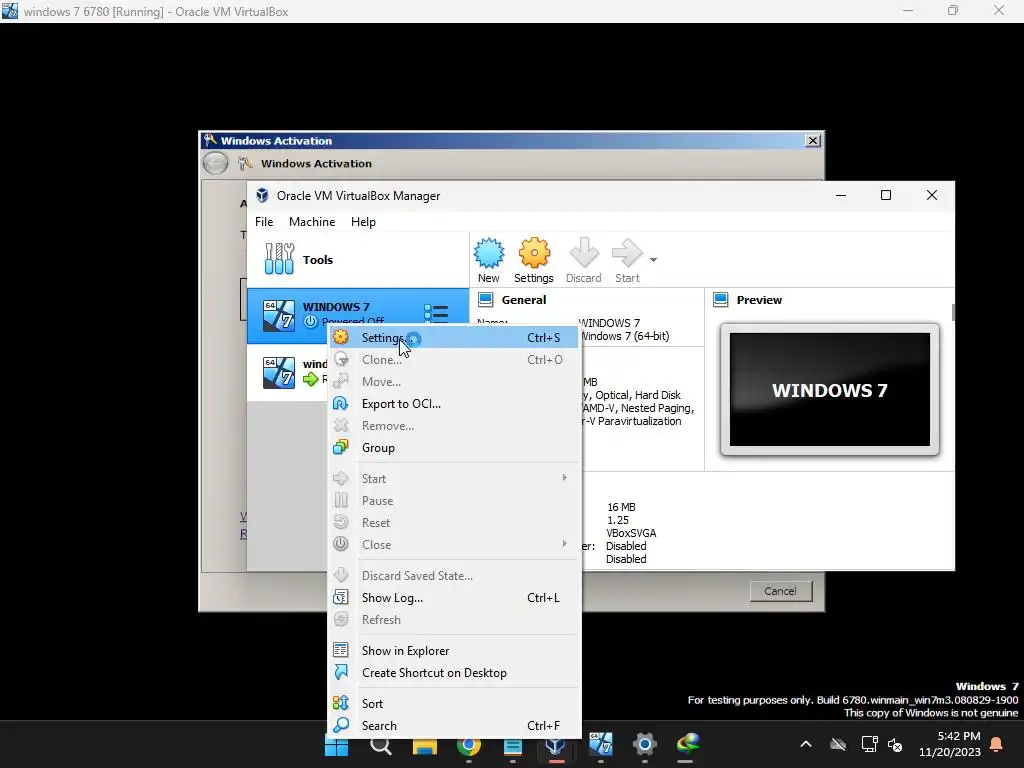This screenshot has height=768, width=1024.
Task: Expand the Start submenu in context menu
Action: pos(453,479)
